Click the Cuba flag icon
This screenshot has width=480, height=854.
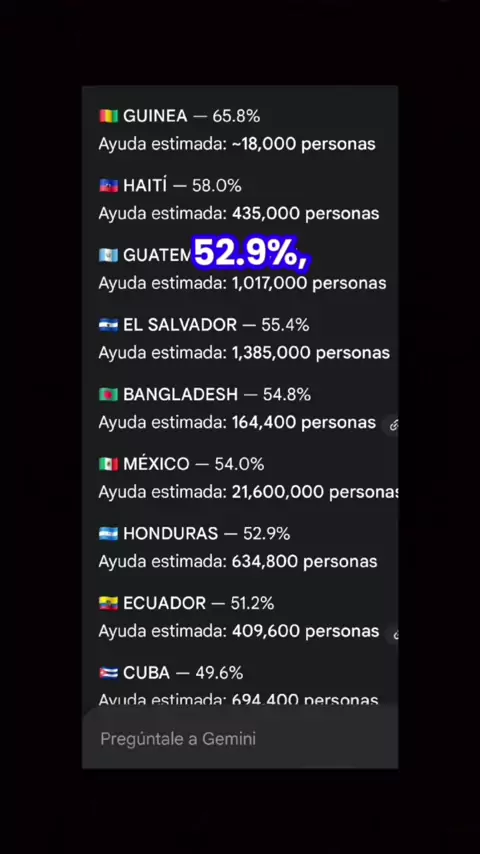(x=108, y=673)
